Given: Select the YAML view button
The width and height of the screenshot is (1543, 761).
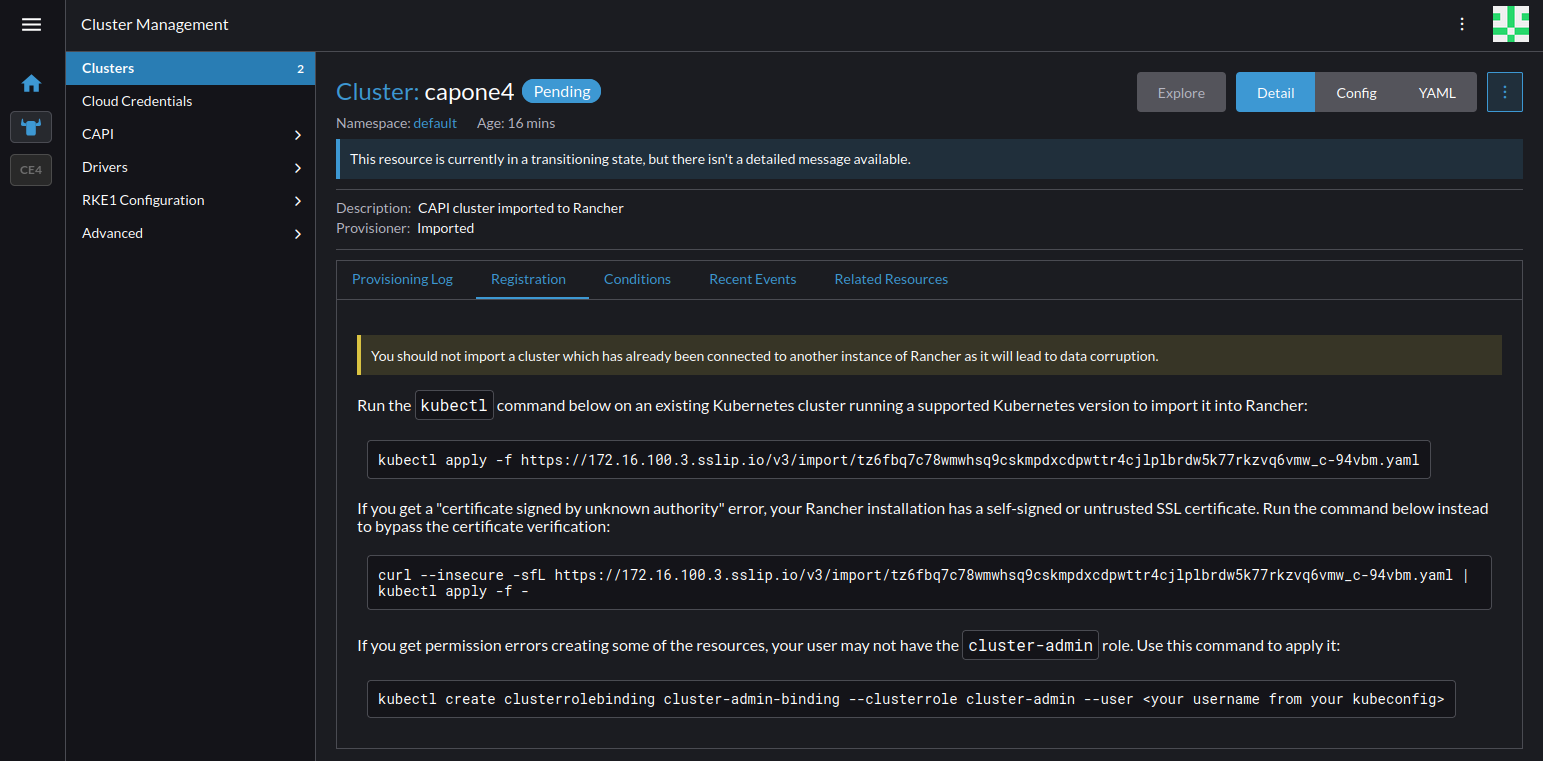Looking at the screenshot, I should tap(1437, 92).
